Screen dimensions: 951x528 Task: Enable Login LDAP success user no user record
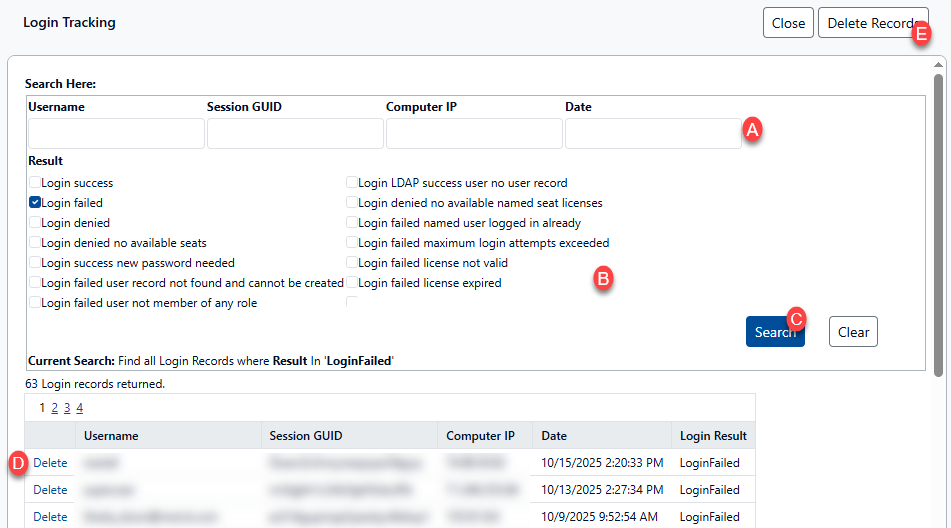click(352, 183)
